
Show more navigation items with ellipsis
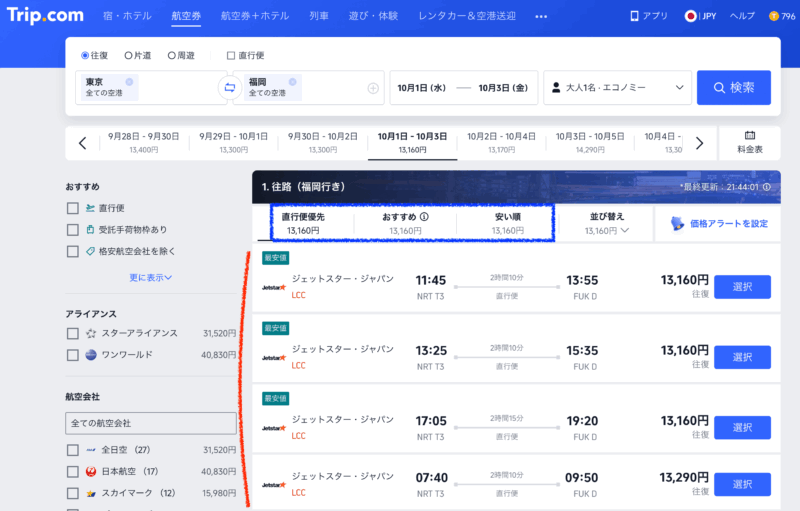coord(541,16)
